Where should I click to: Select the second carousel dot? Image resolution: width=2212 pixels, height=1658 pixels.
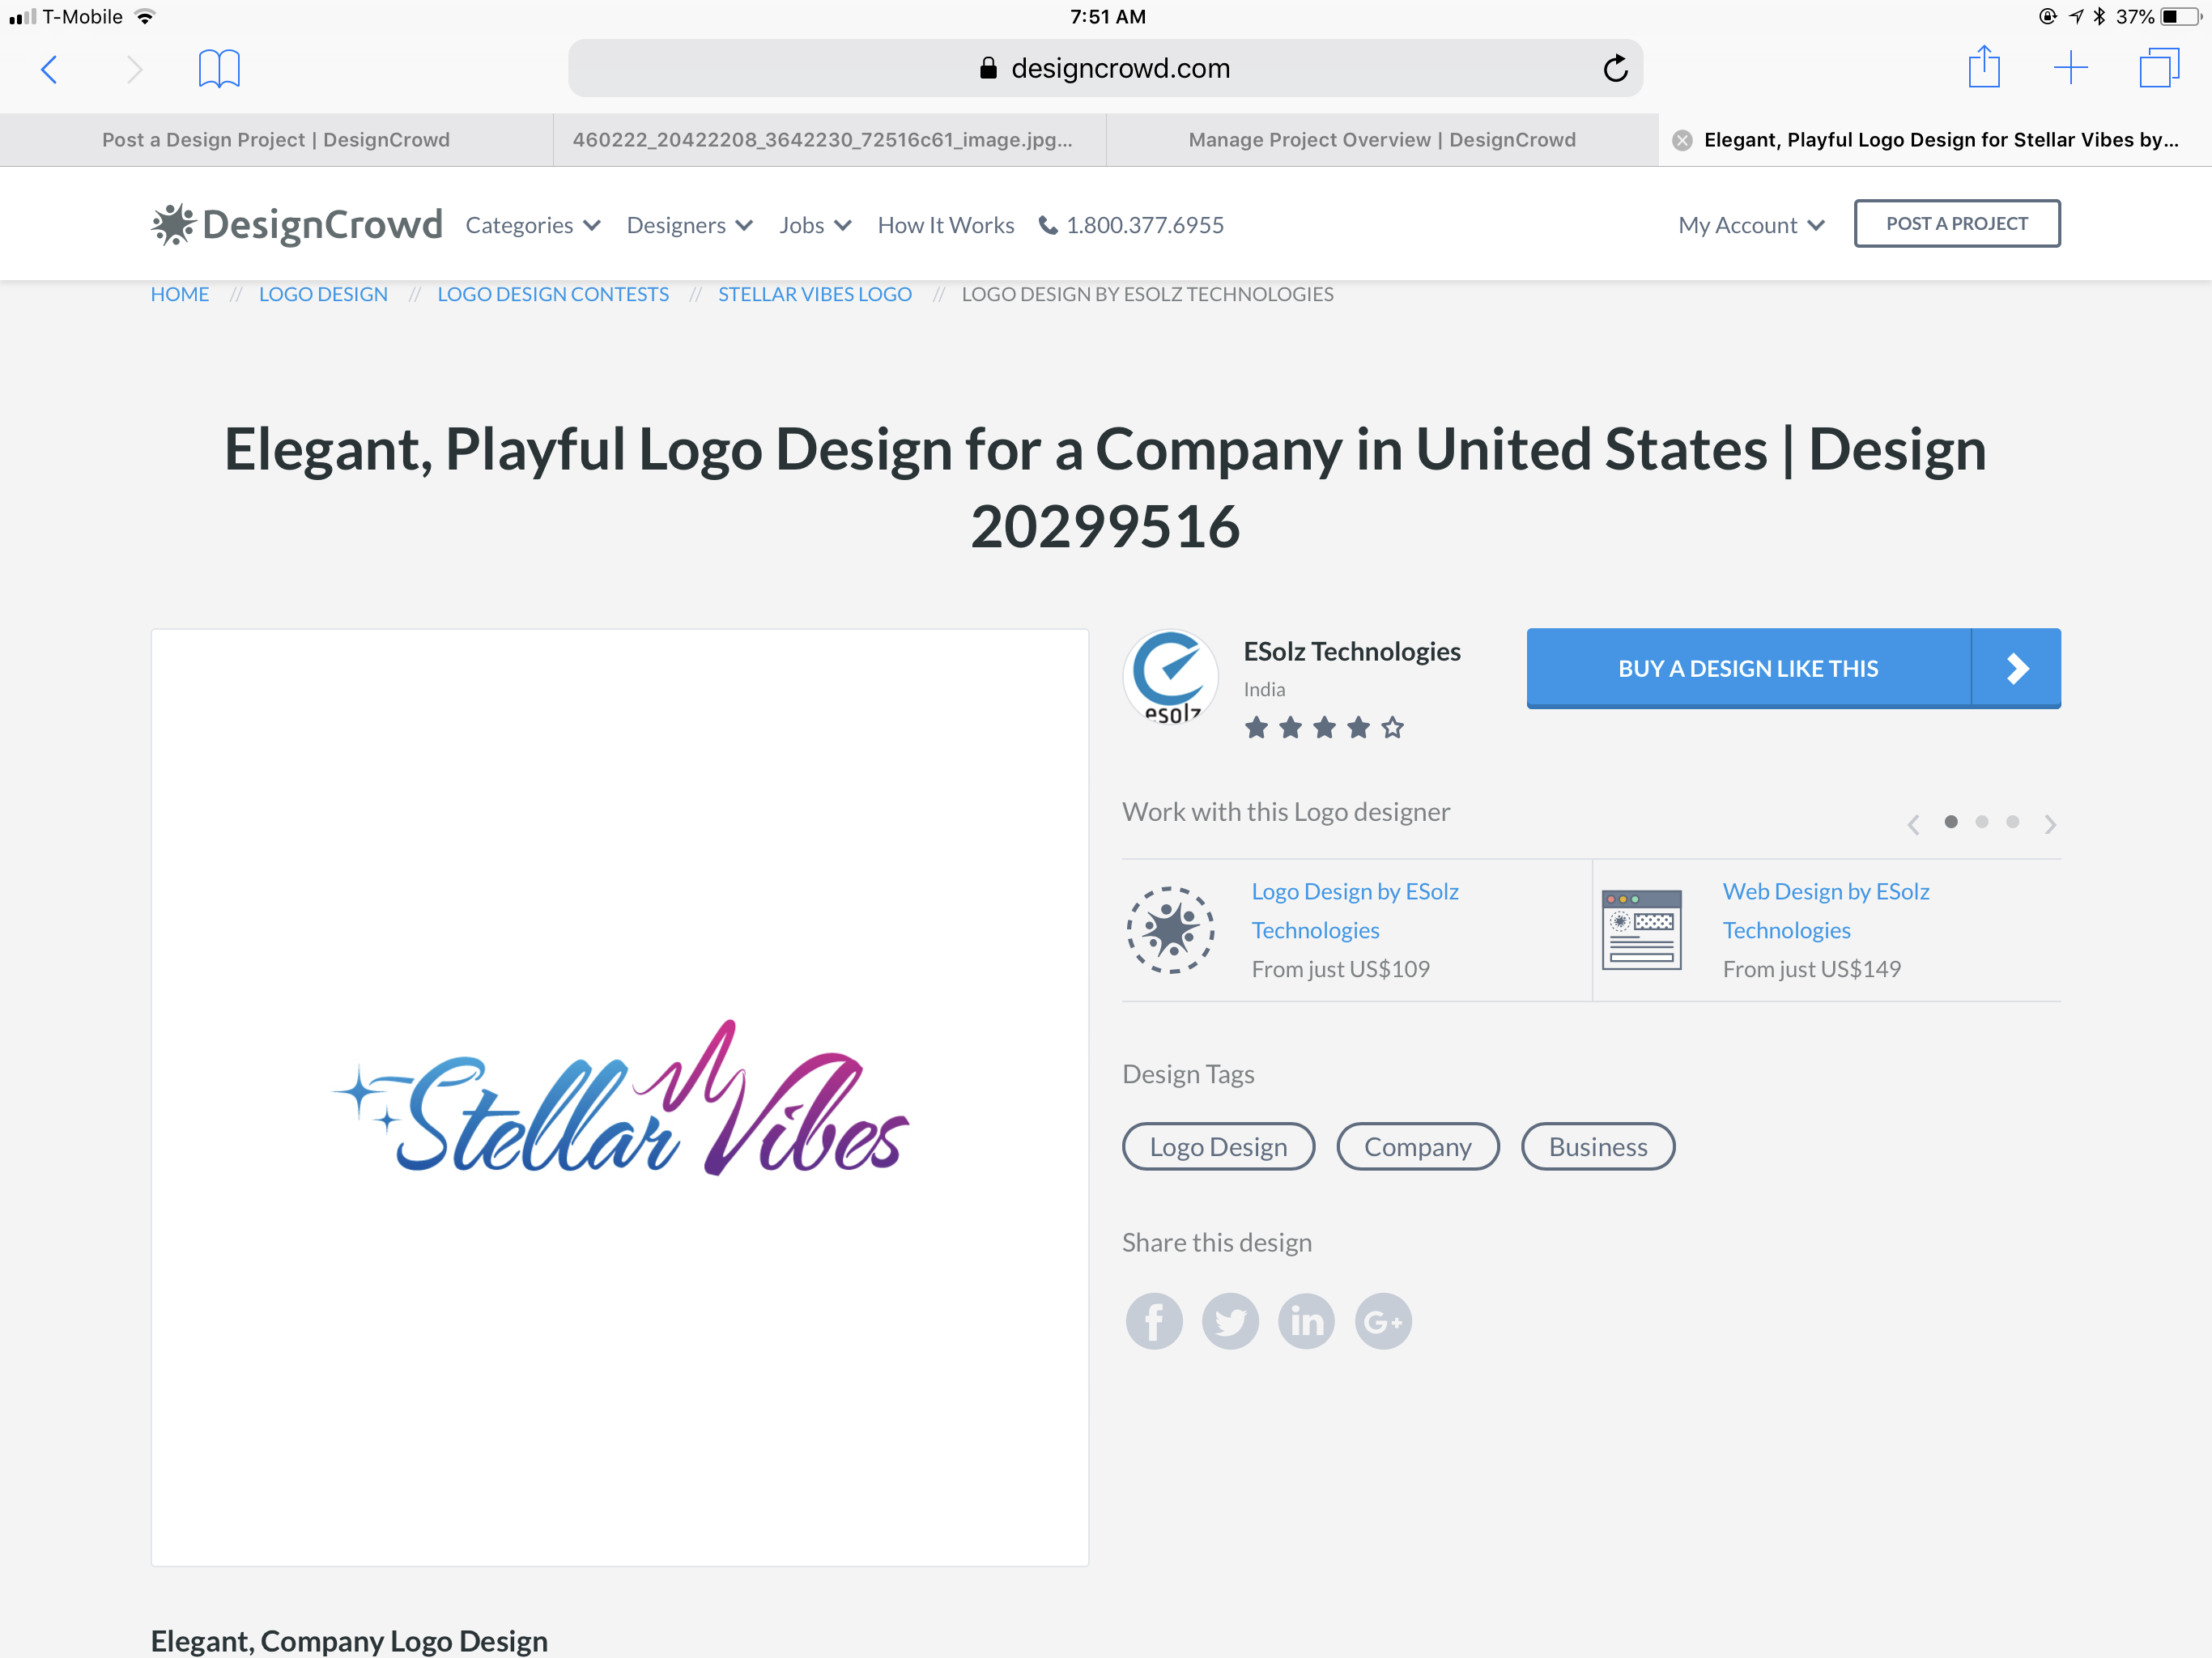click(1981, 822)
